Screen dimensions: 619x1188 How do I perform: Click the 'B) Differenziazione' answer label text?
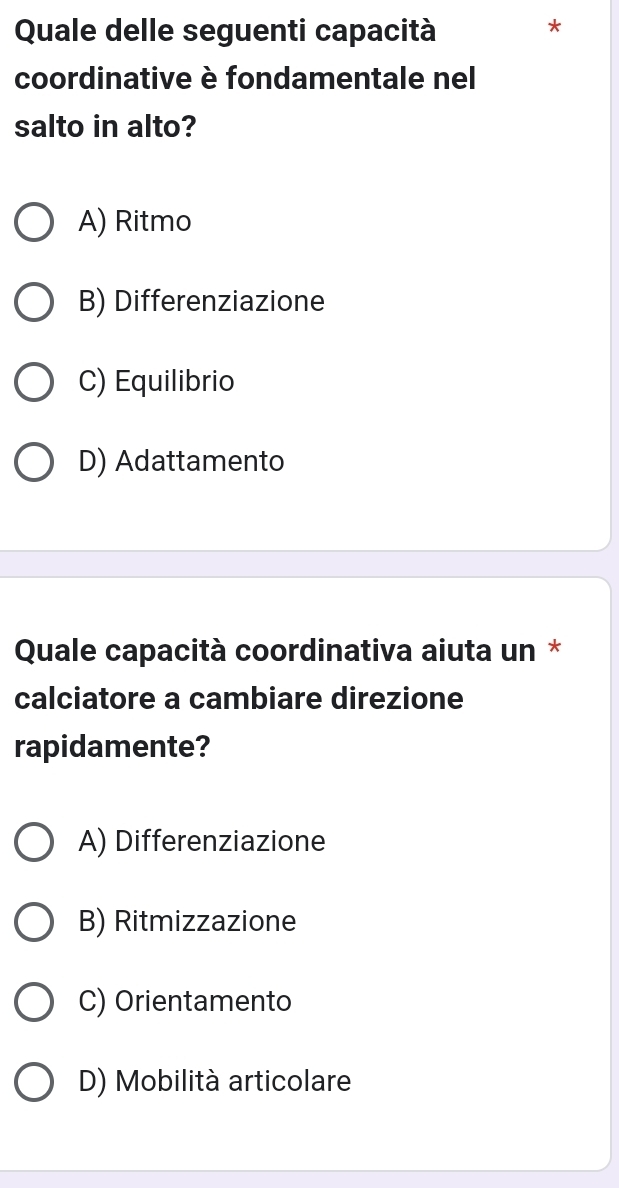(201, 302)
